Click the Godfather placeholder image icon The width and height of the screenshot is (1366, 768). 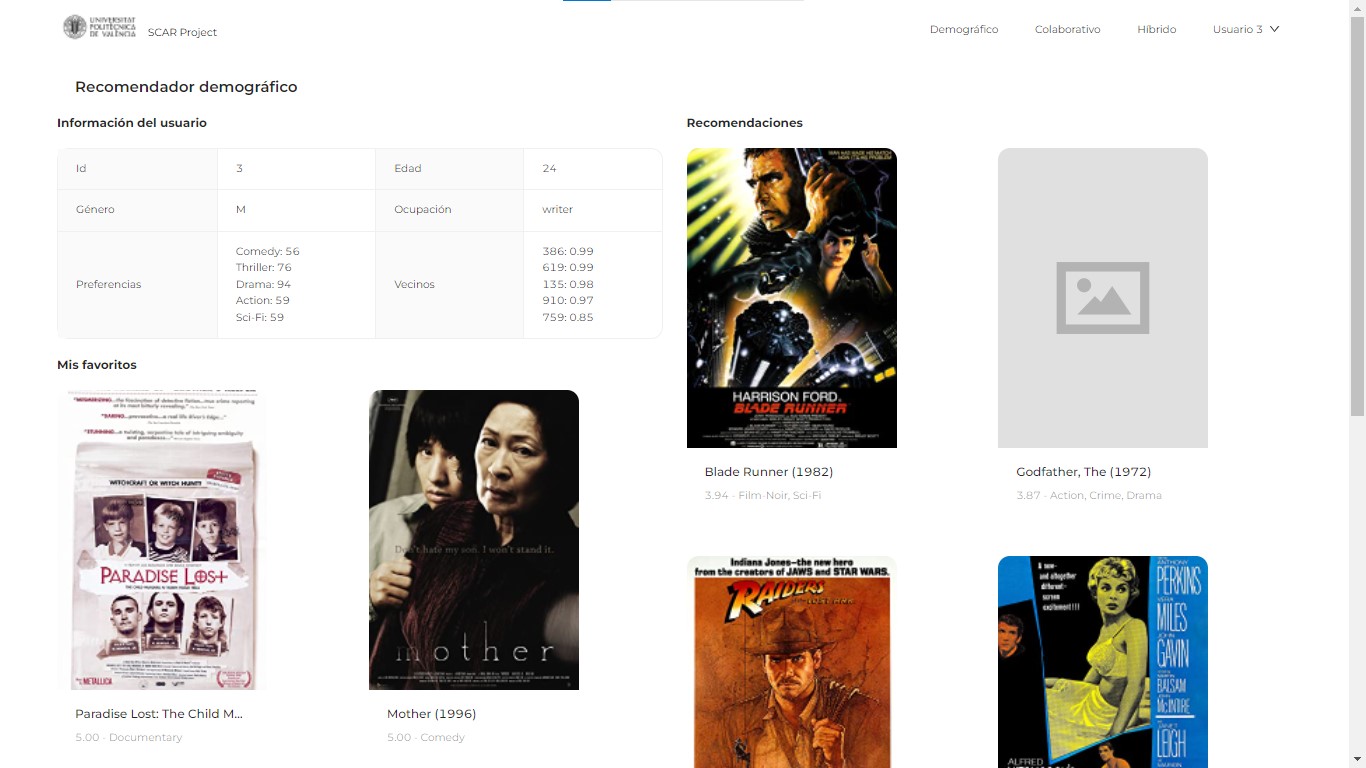pyautogui.click(x=1102, y=298)
